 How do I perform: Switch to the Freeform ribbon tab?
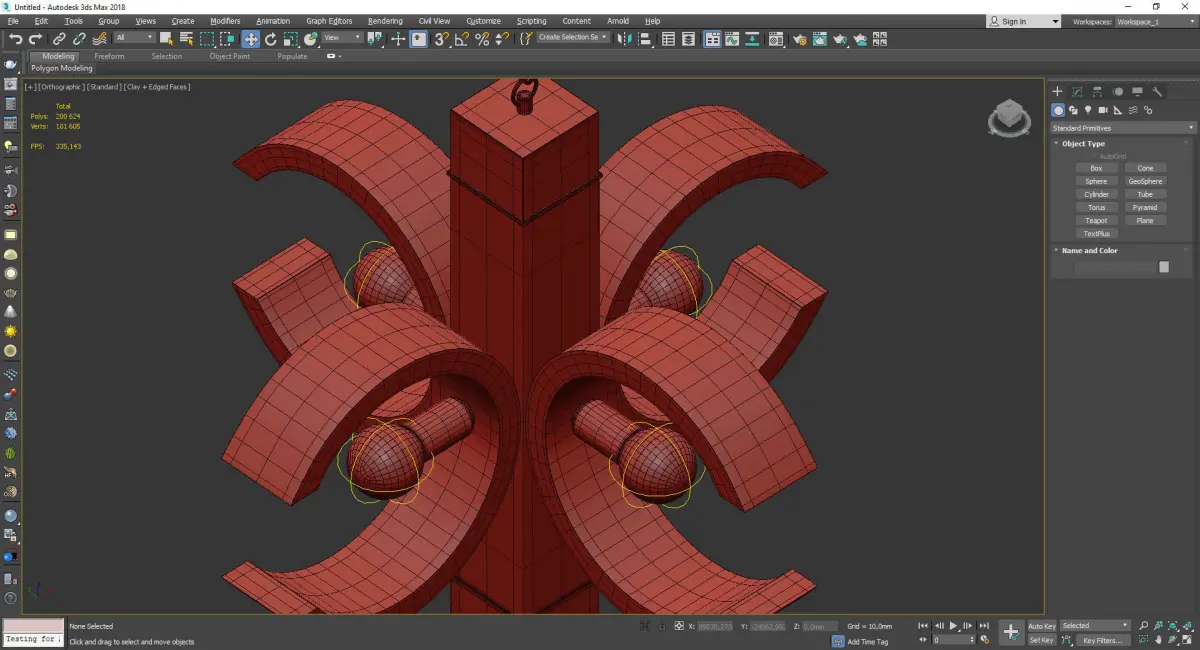(109, 56)
